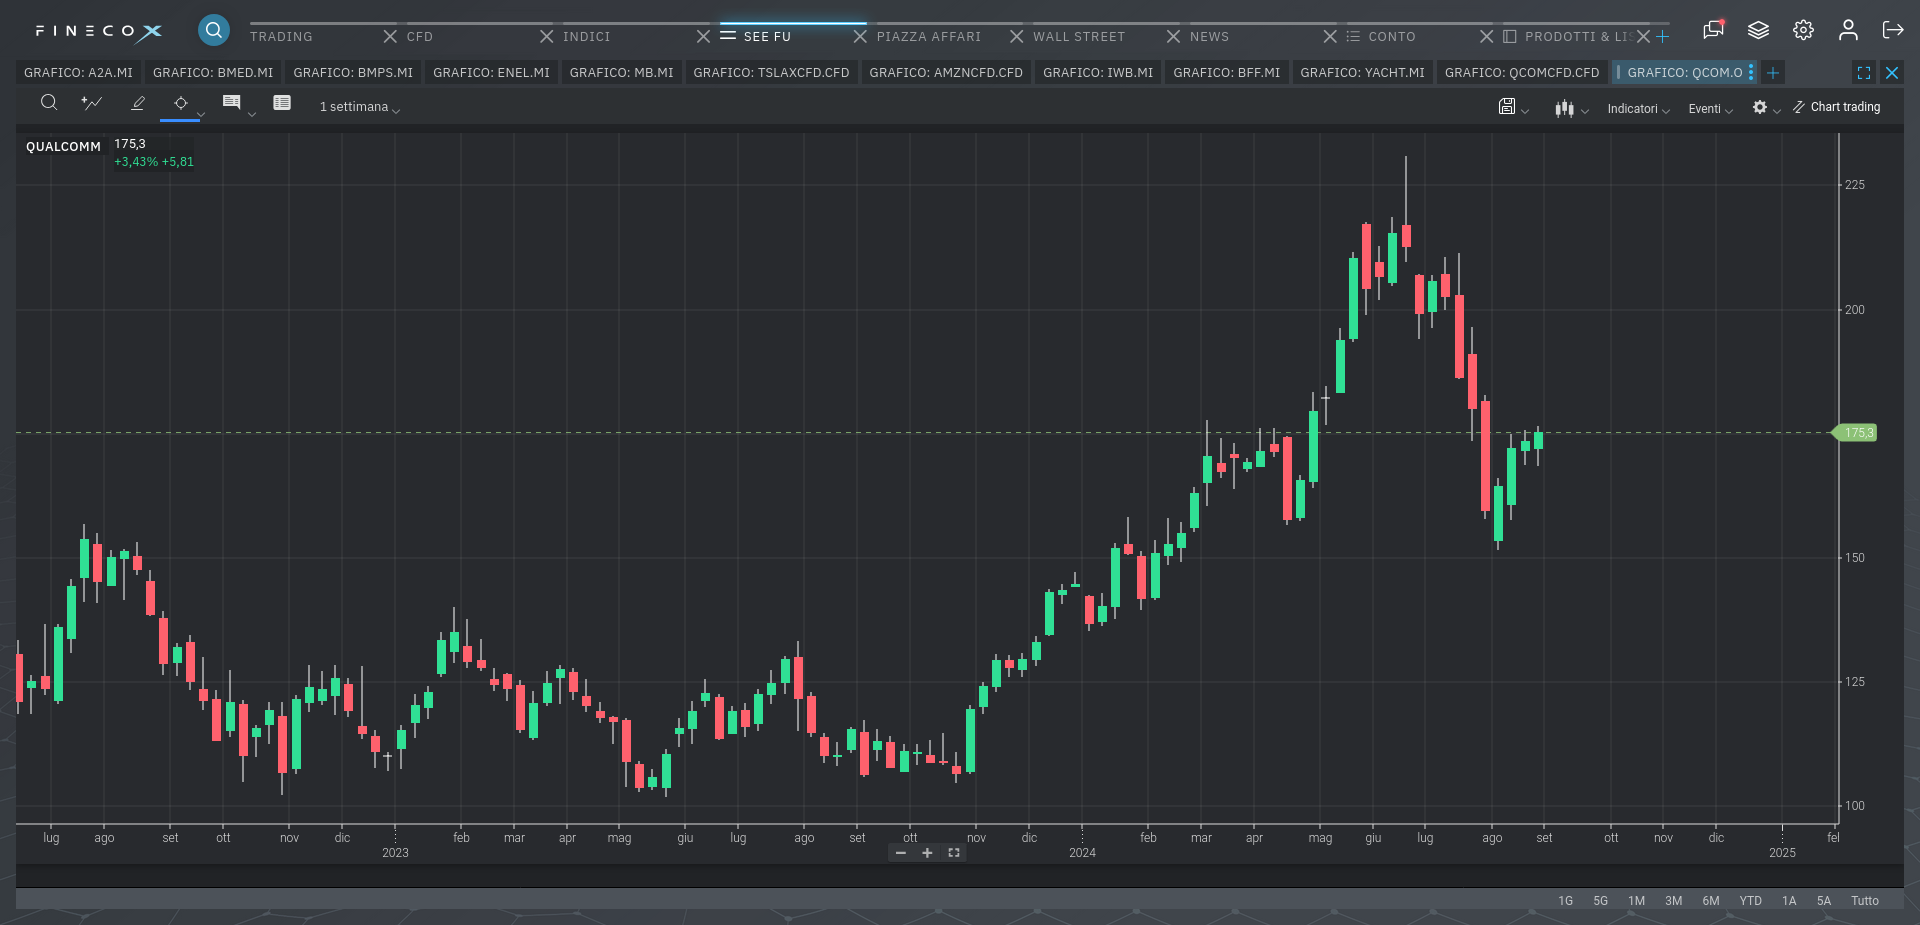
Task: Open the GRAFICO: A2A.MI chart tab
Action: click(x=78, y=73)
